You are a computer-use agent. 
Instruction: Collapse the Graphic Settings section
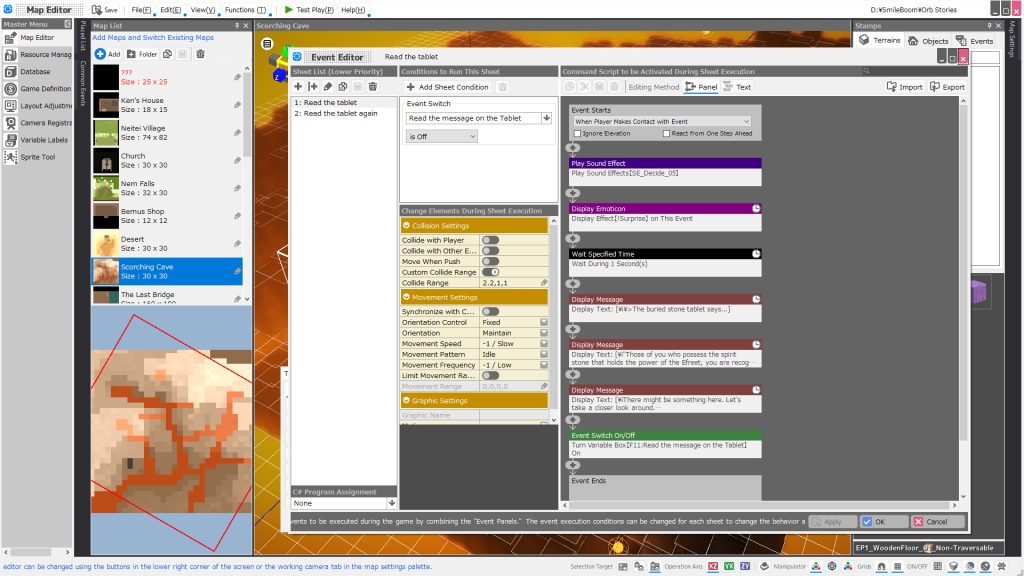pos(406,400)
